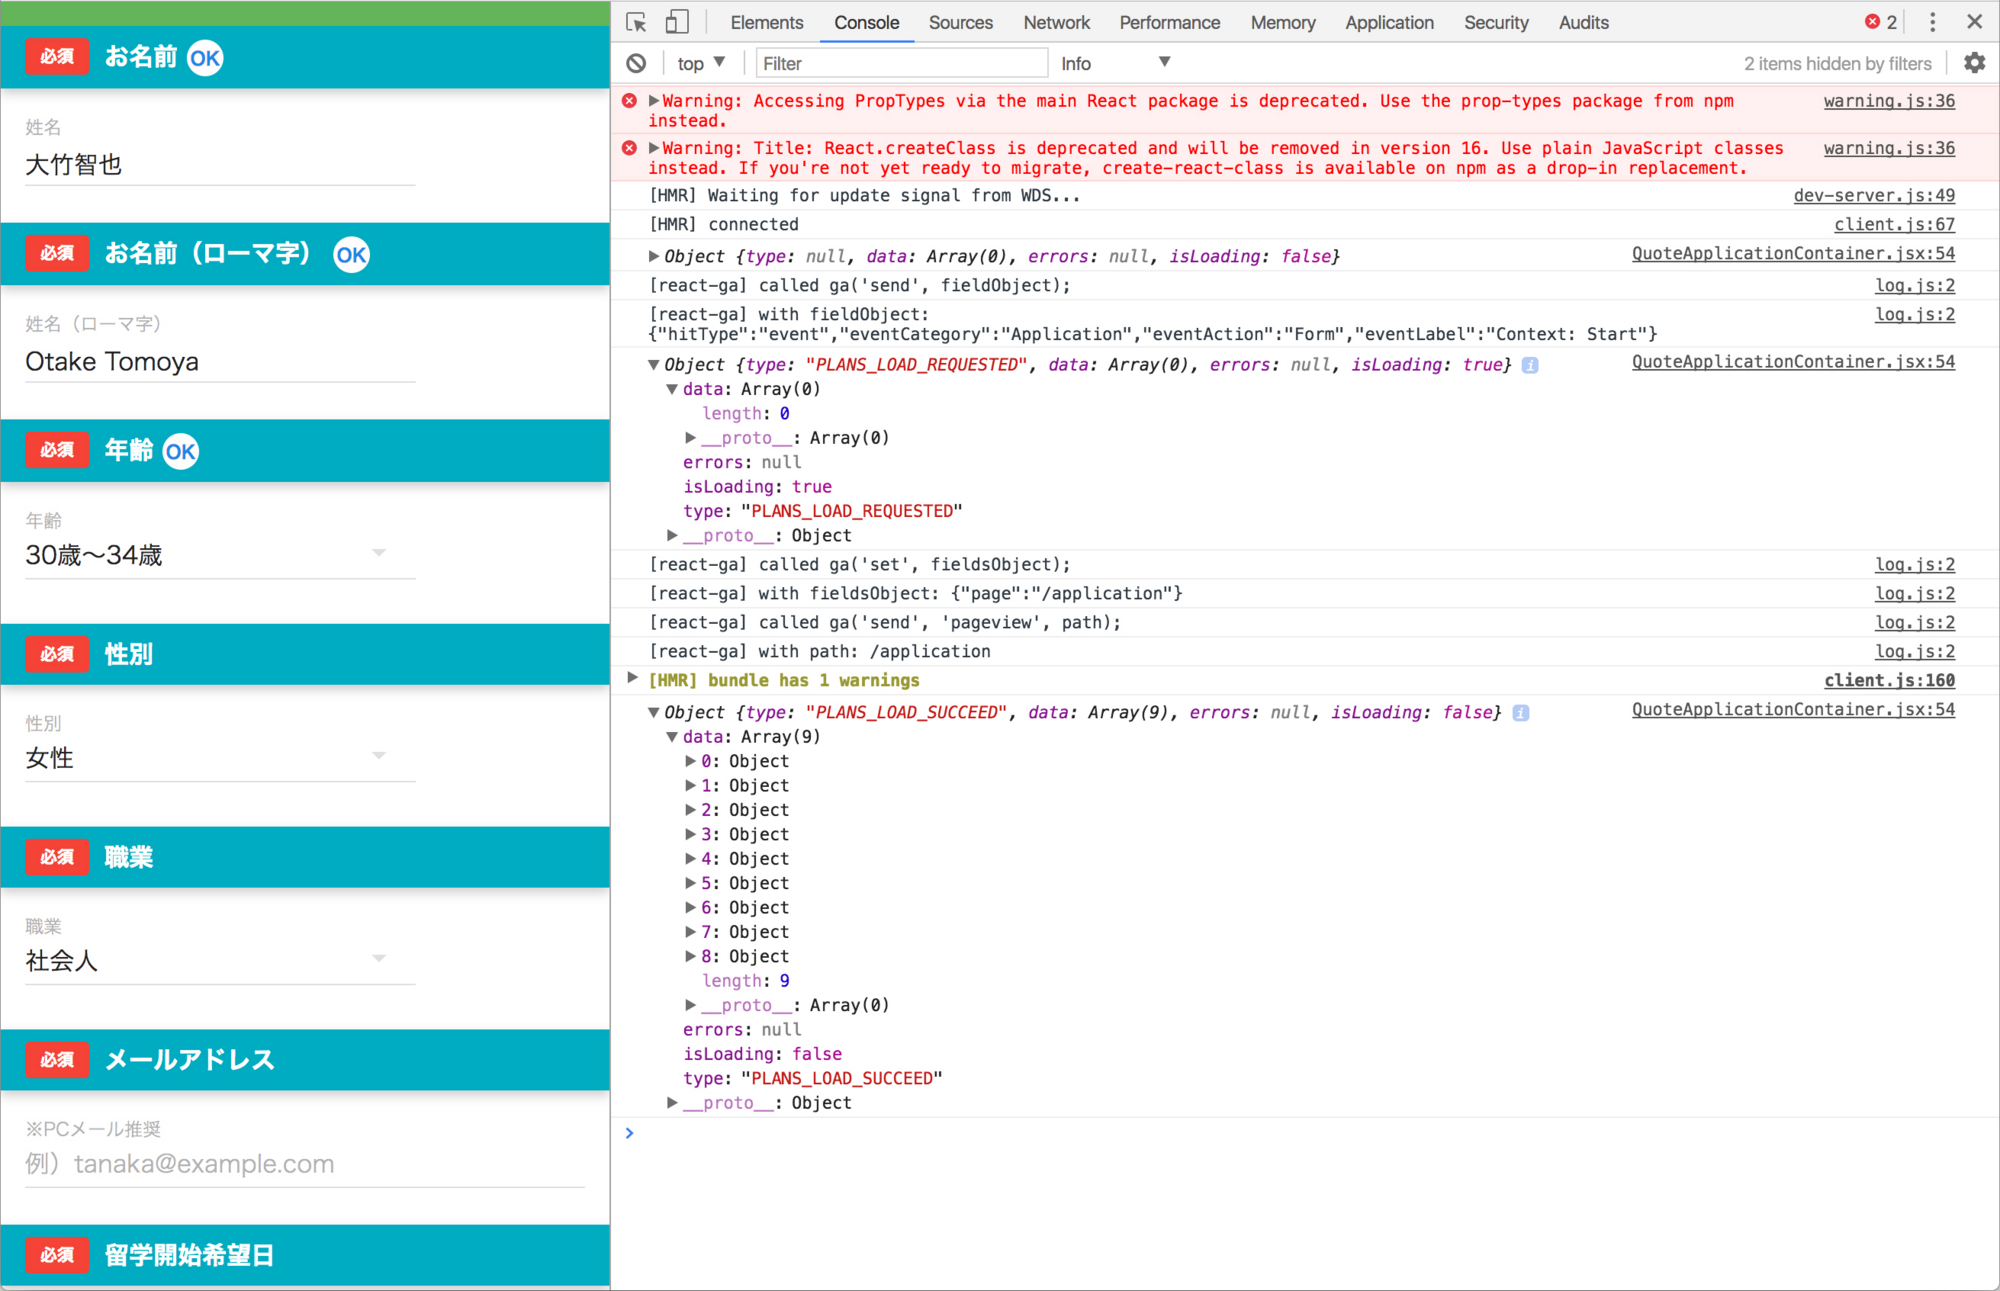Open the Audits tab
This screenshot has height=1291, width=2000.
pos(1583,22)
